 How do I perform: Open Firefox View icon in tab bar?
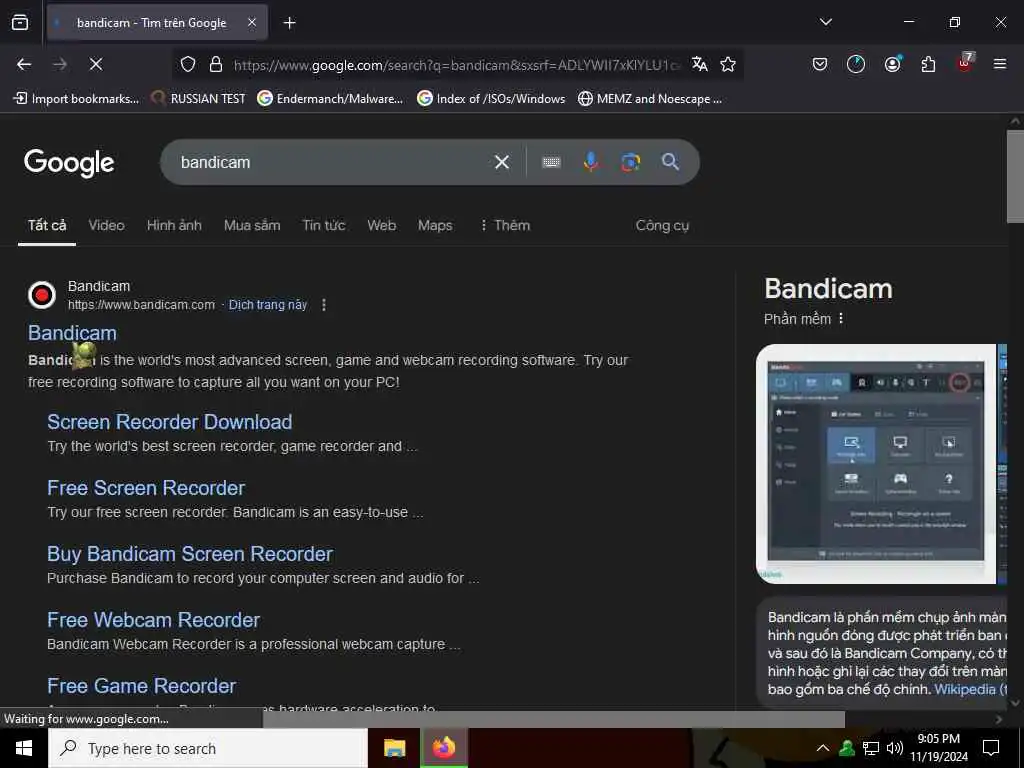point(20,22)
